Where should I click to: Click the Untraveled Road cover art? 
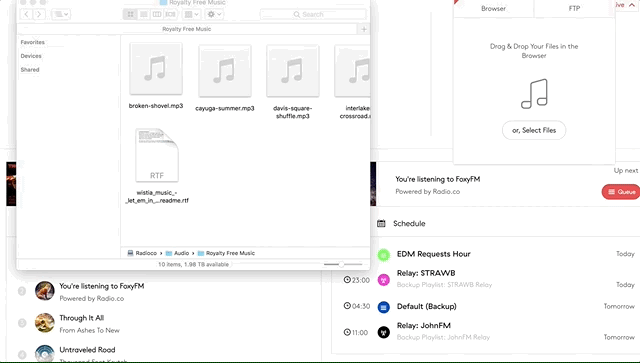click(44, 354)
